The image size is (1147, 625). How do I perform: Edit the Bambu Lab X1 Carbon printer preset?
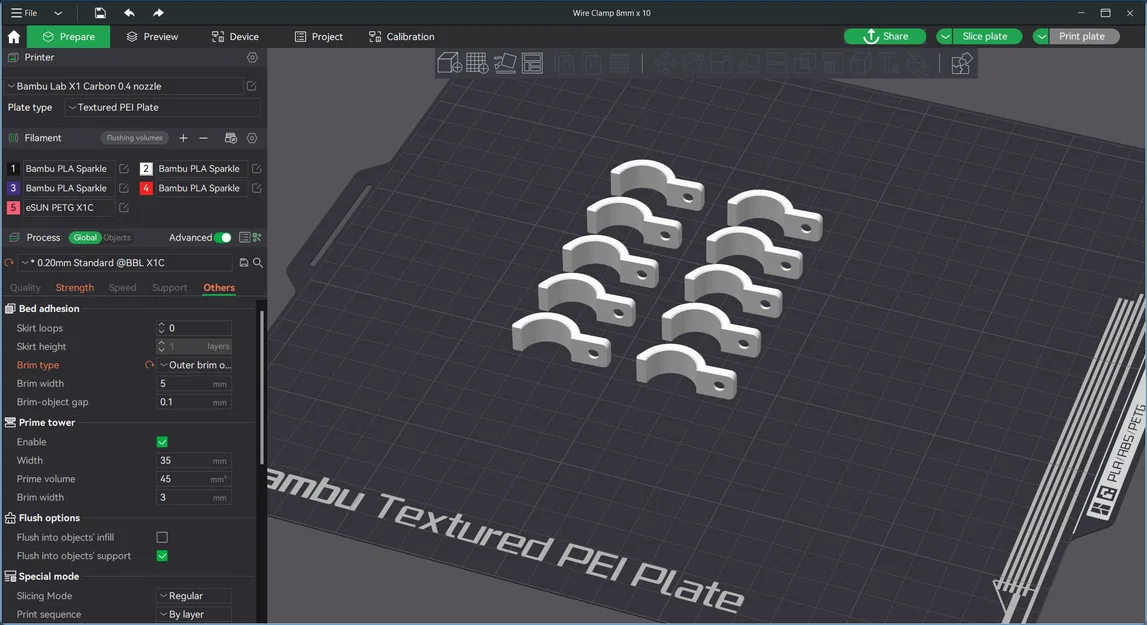coord(252,86)
